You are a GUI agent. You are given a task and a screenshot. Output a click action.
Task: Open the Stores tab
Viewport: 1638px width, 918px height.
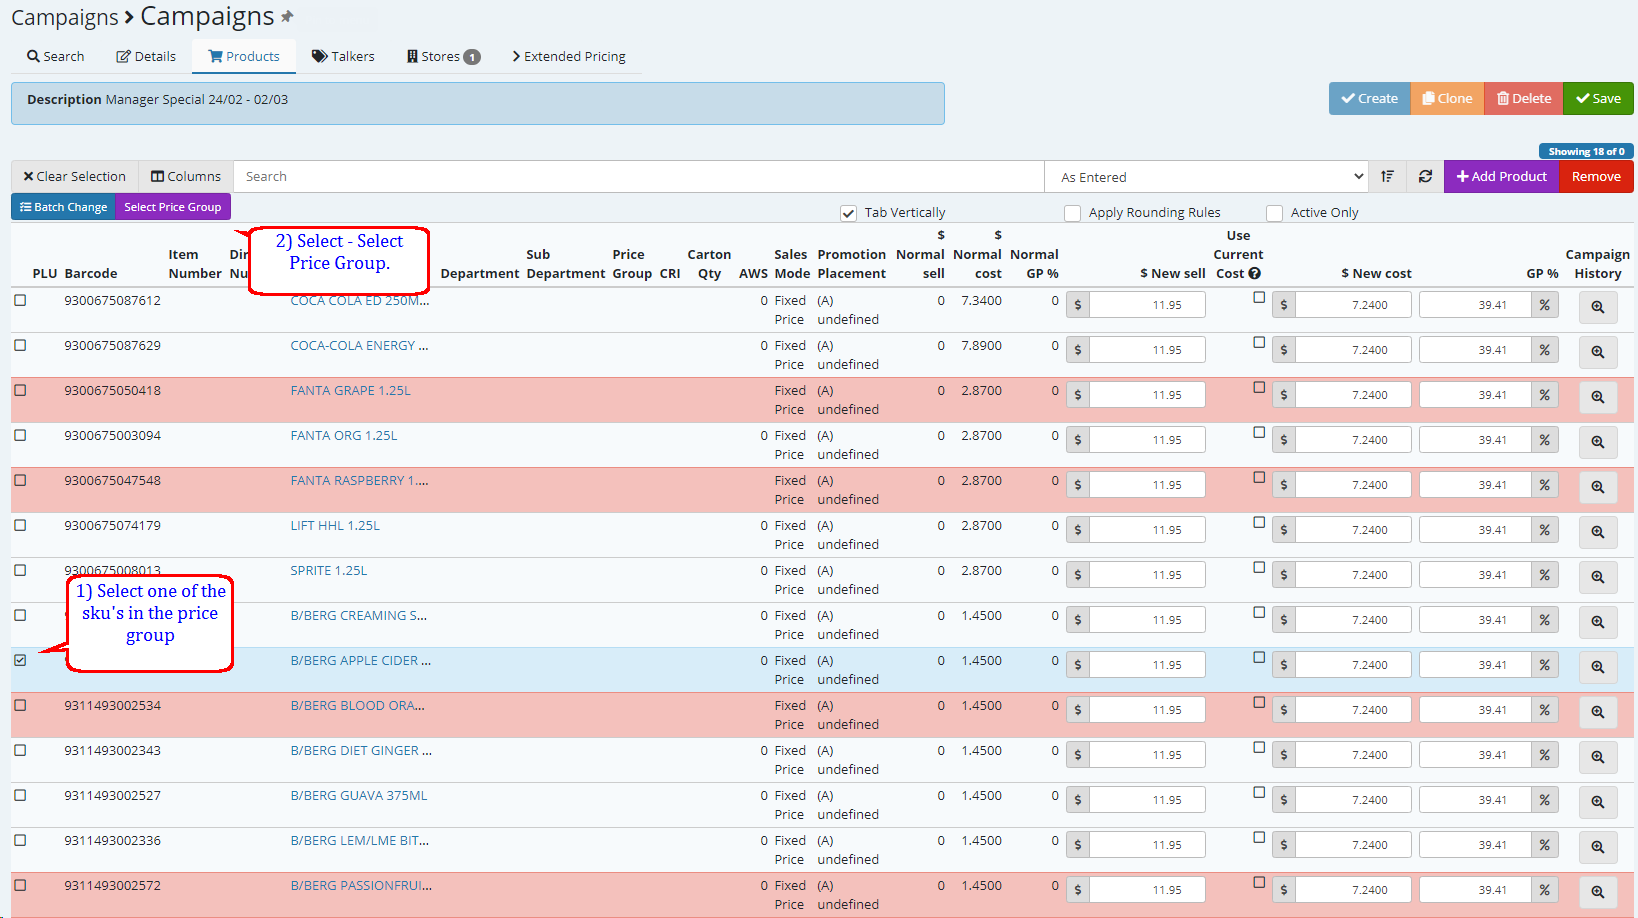443,56
